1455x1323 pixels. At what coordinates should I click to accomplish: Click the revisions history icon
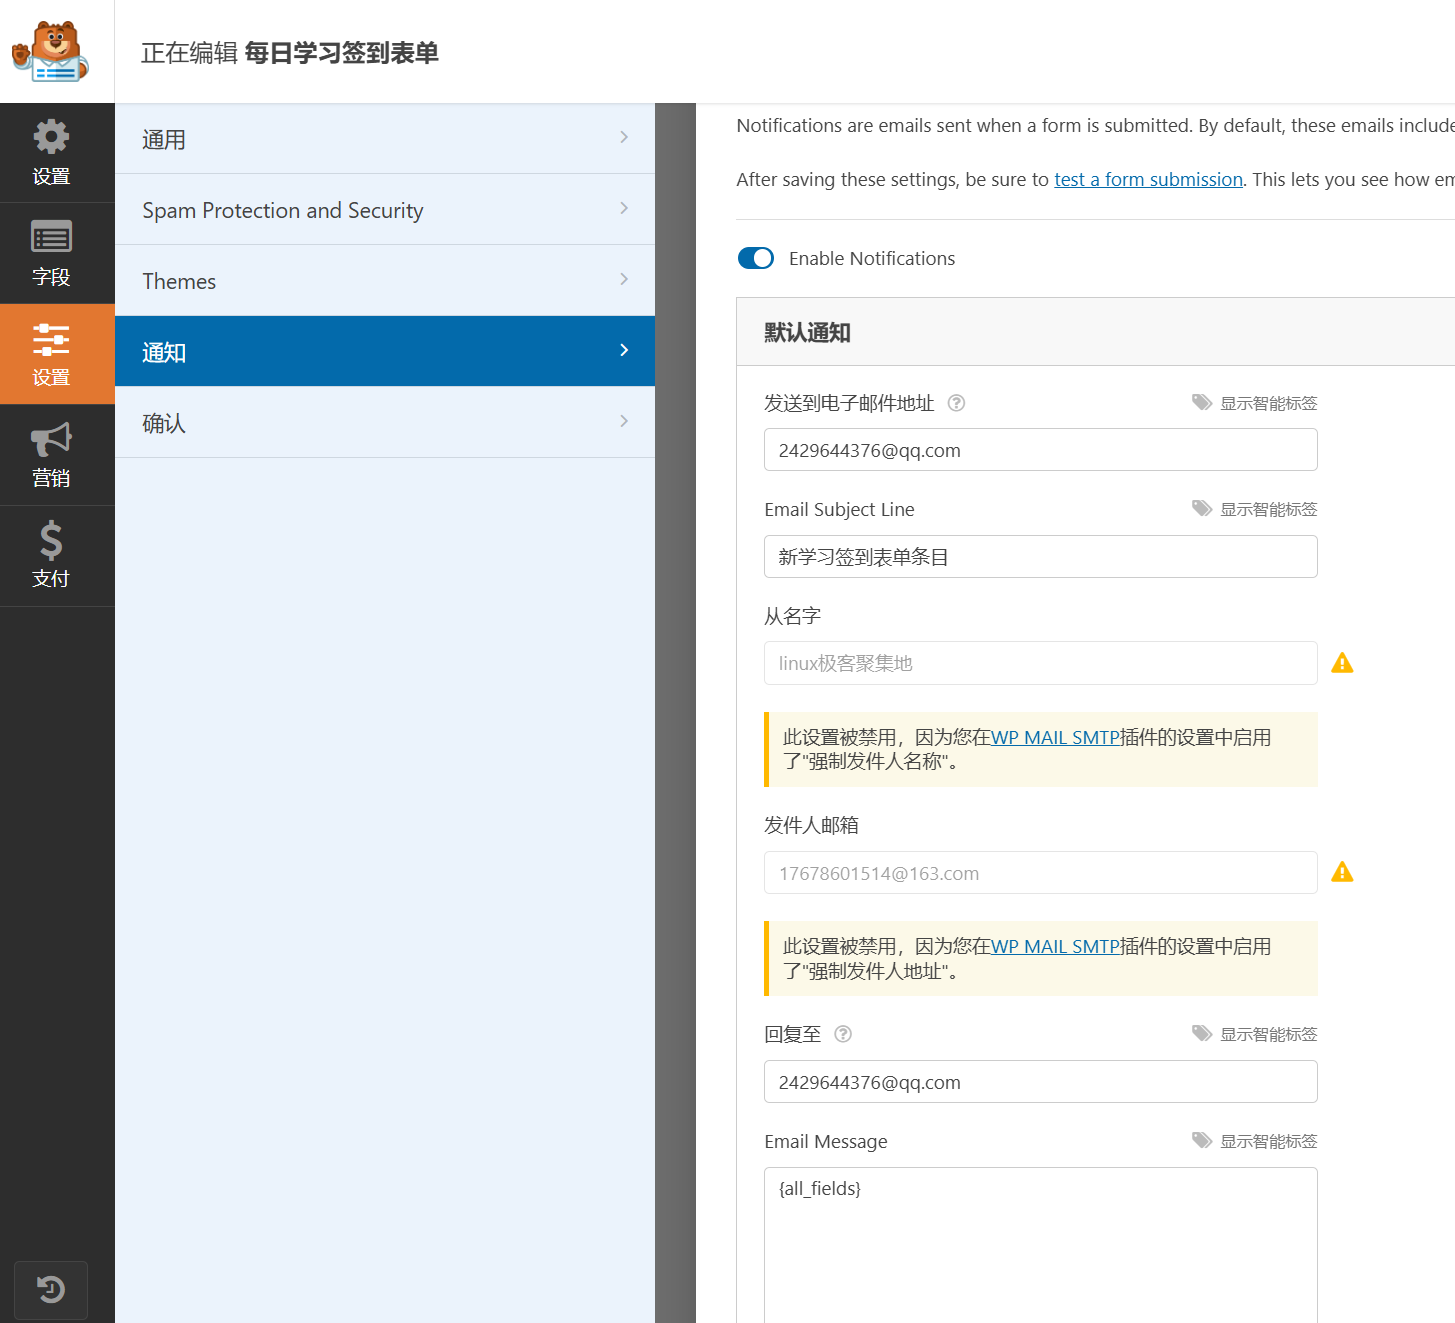pos(51,1290)
